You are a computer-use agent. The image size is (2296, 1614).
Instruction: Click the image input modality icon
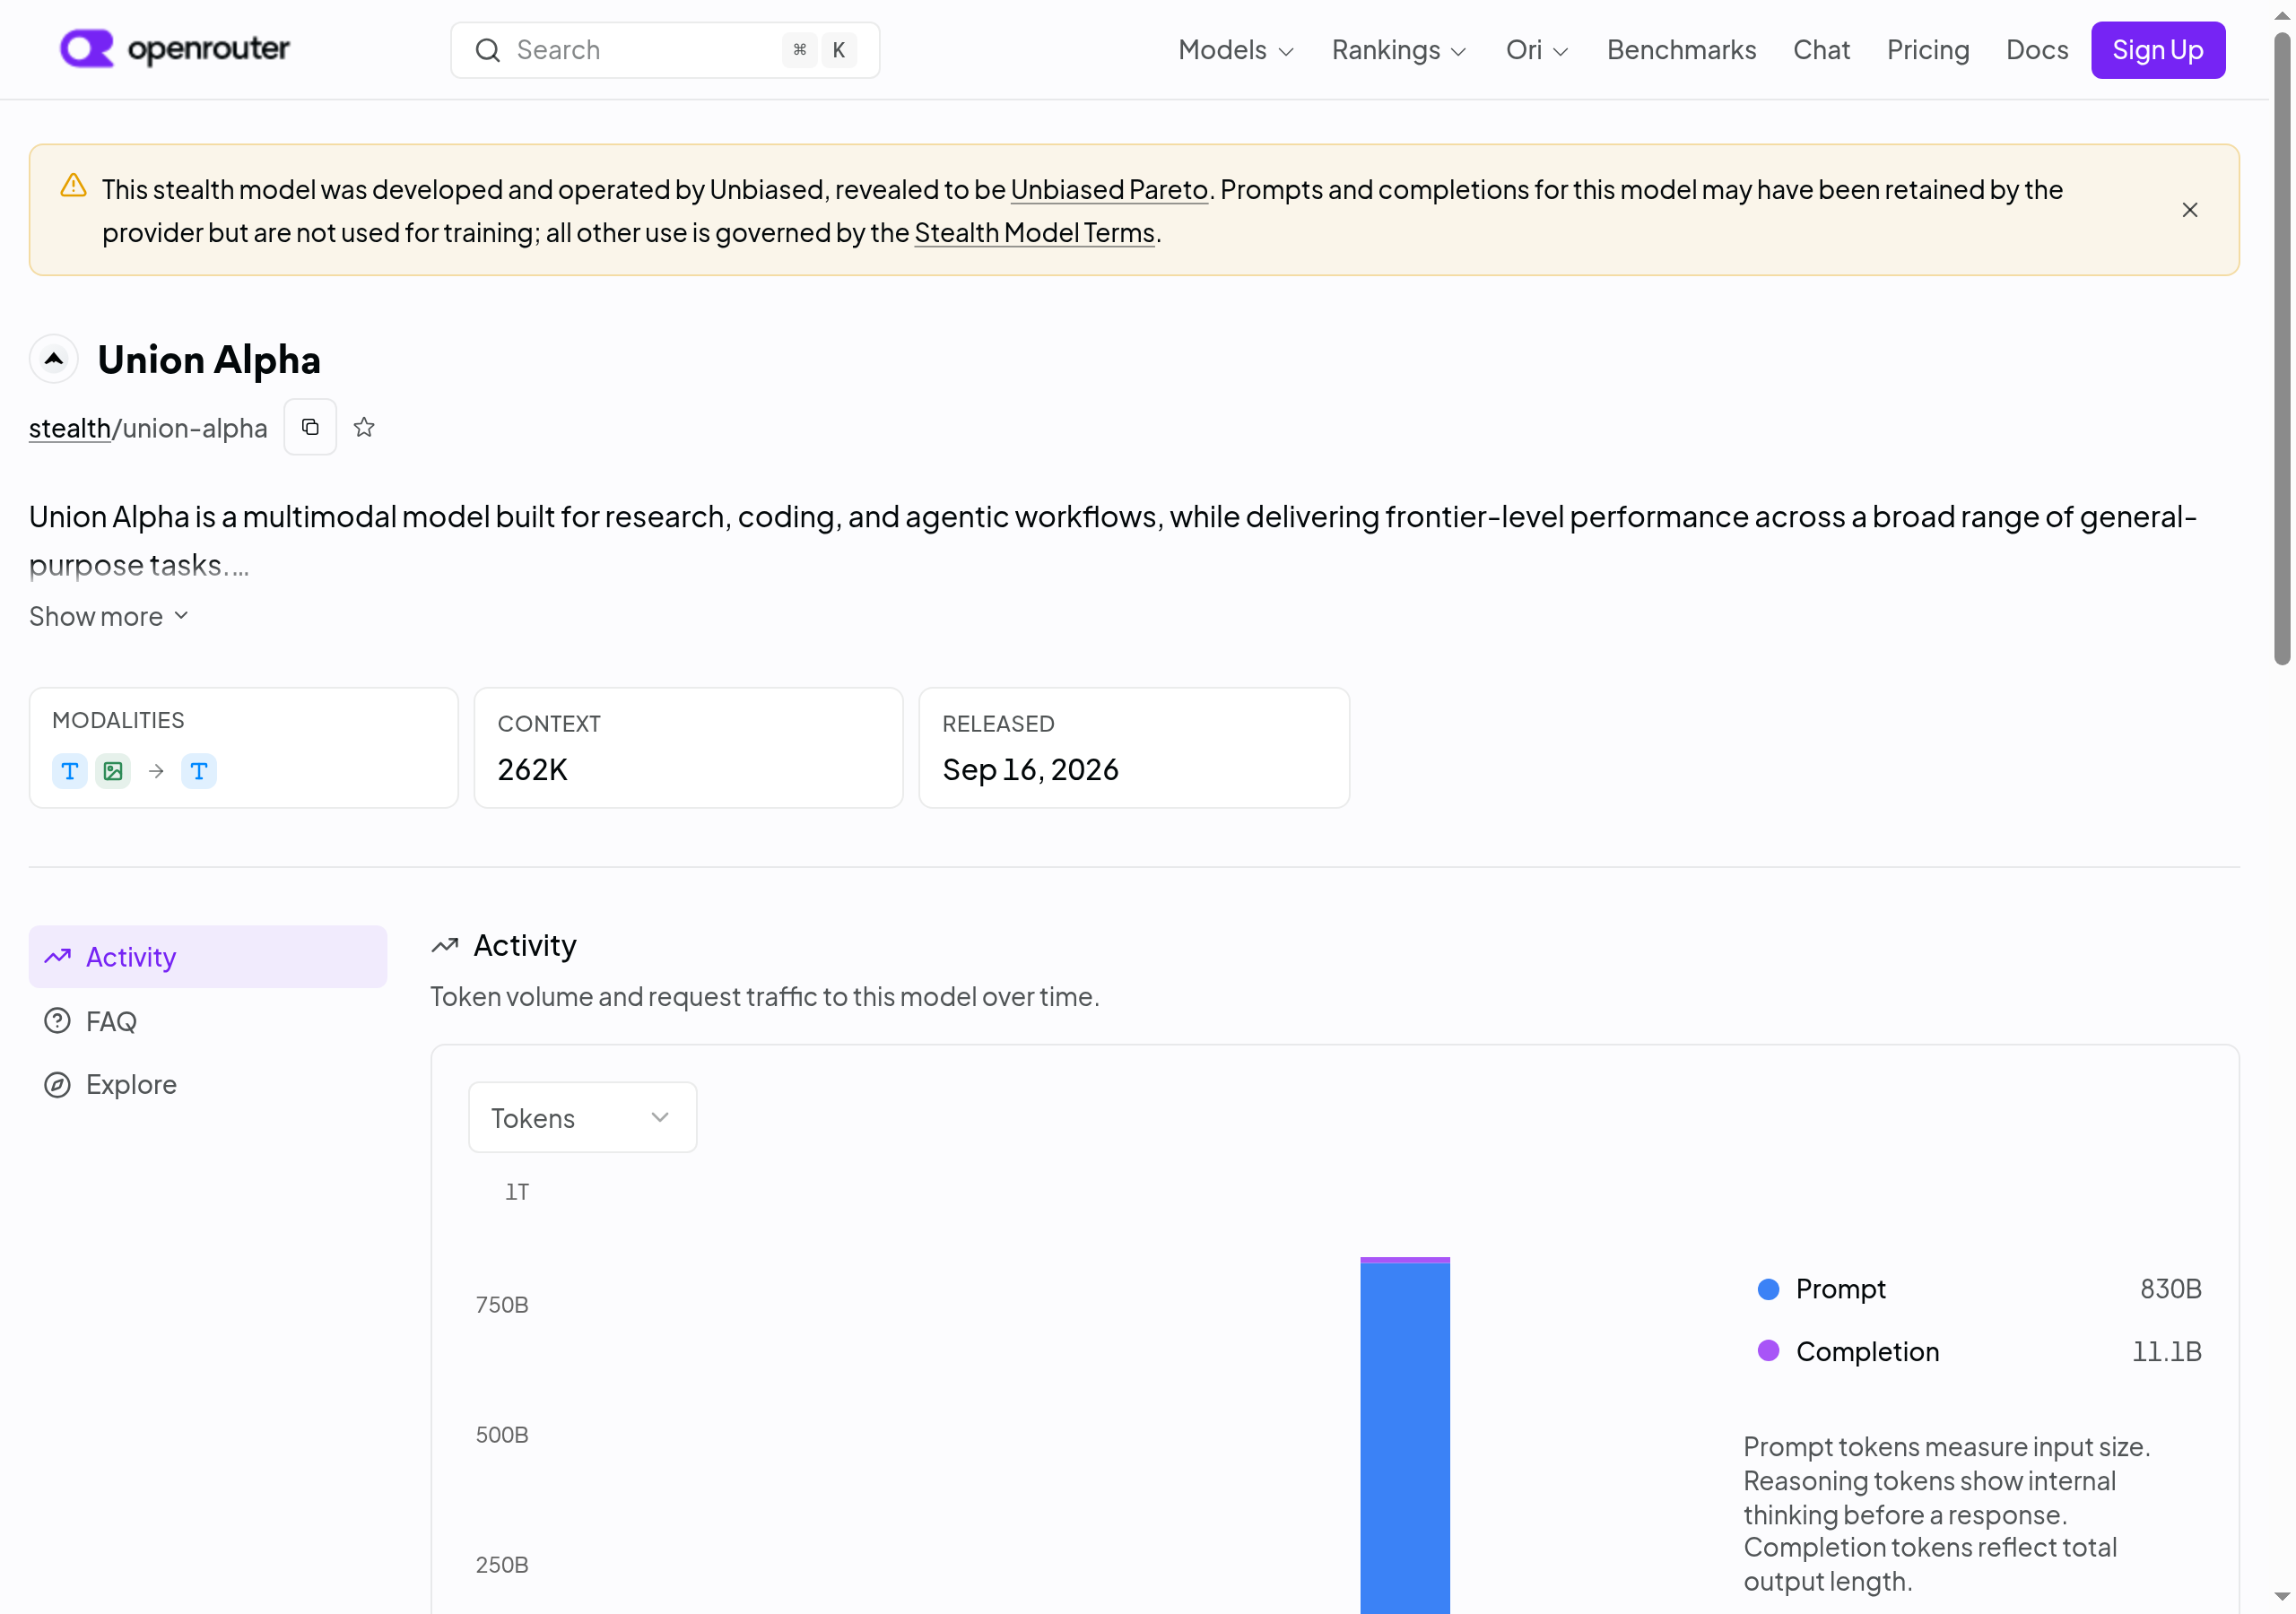pyautogui.click(x=113, y=771)
